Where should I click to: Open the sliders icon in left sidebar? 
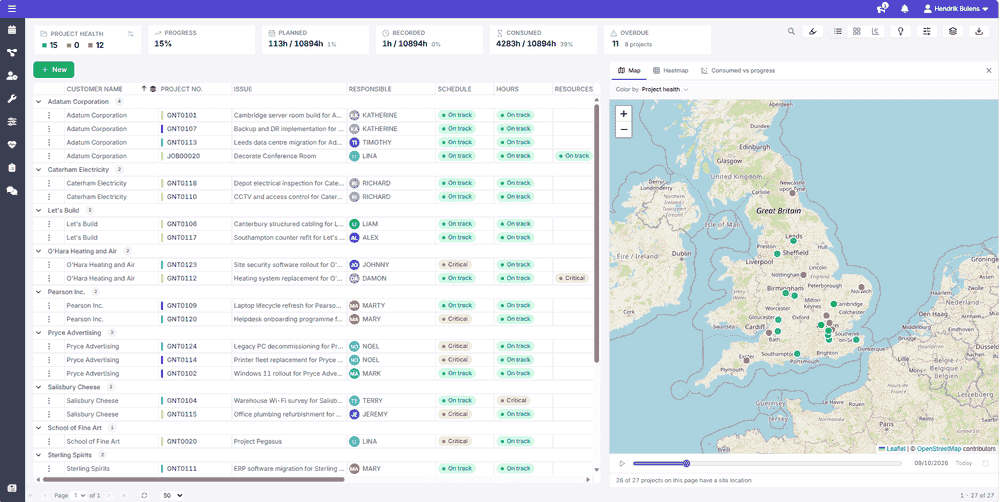12,122
